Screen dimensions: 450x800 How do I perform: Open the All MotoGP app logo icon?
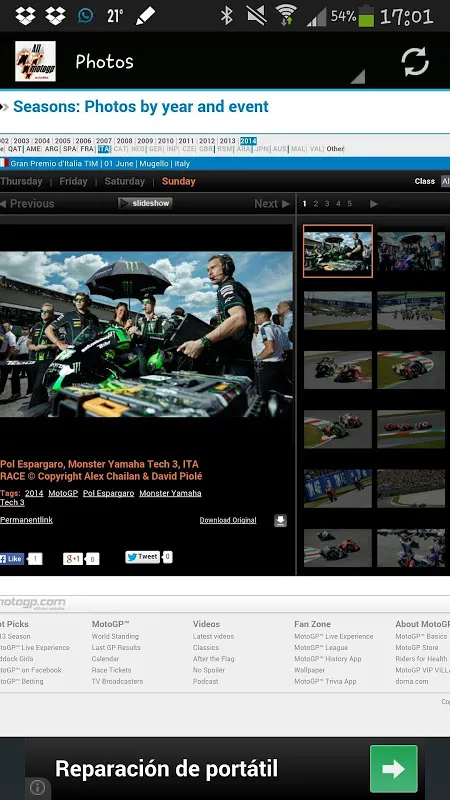(x=35, y=61)
